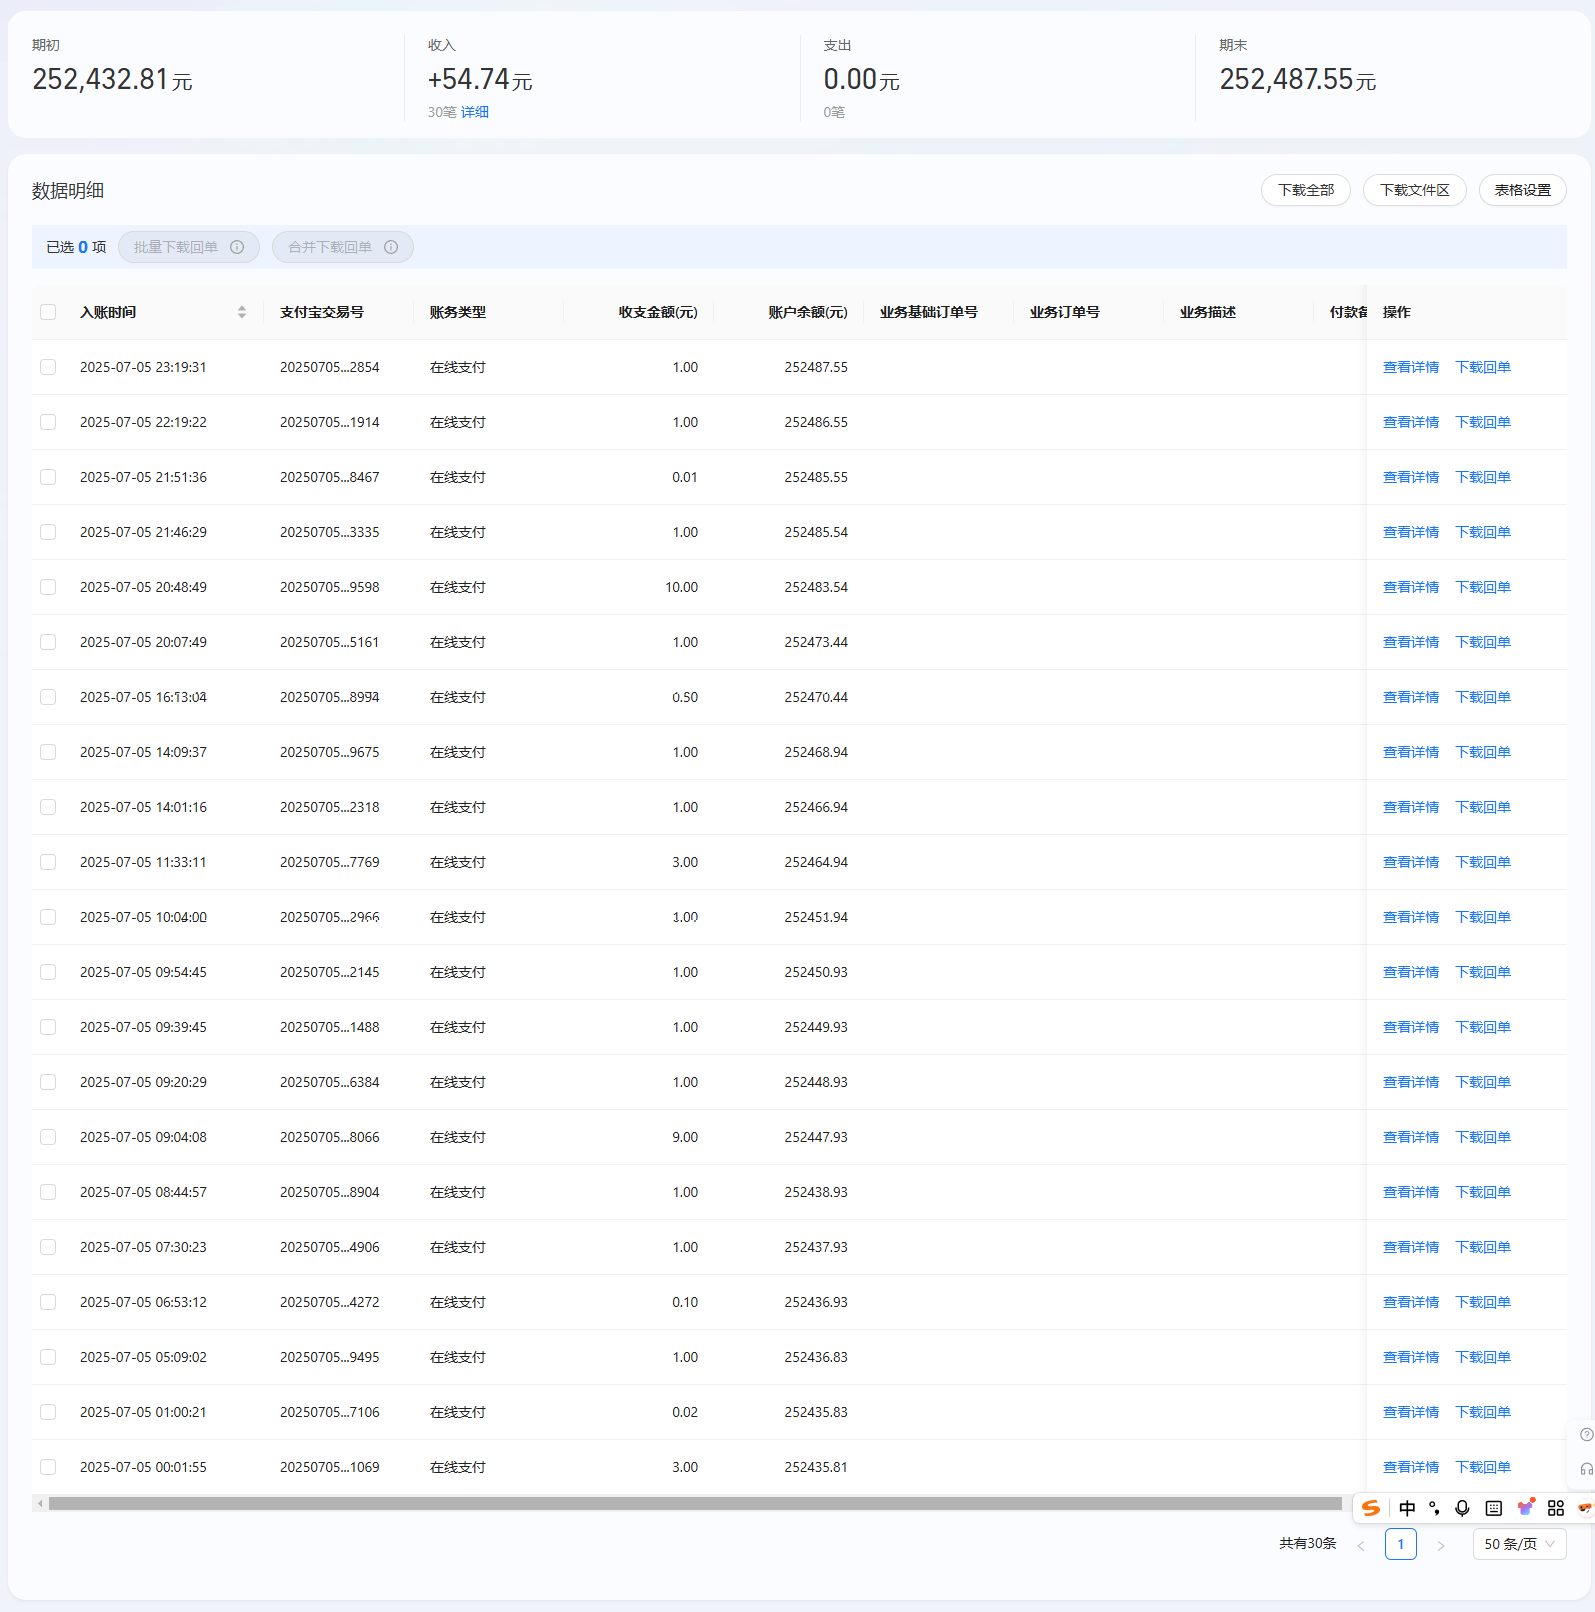View details for transaction 20250705...7106
Image resolution: width=1595 pixels, height=1612 pixels.
click(1411, 1412)
